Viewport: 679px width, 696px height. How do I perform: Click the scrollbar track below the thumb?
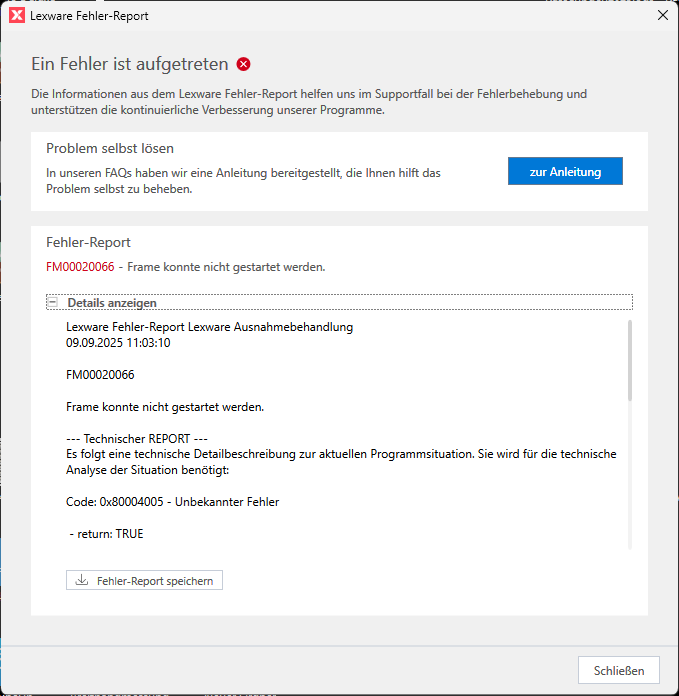(630, 480)
